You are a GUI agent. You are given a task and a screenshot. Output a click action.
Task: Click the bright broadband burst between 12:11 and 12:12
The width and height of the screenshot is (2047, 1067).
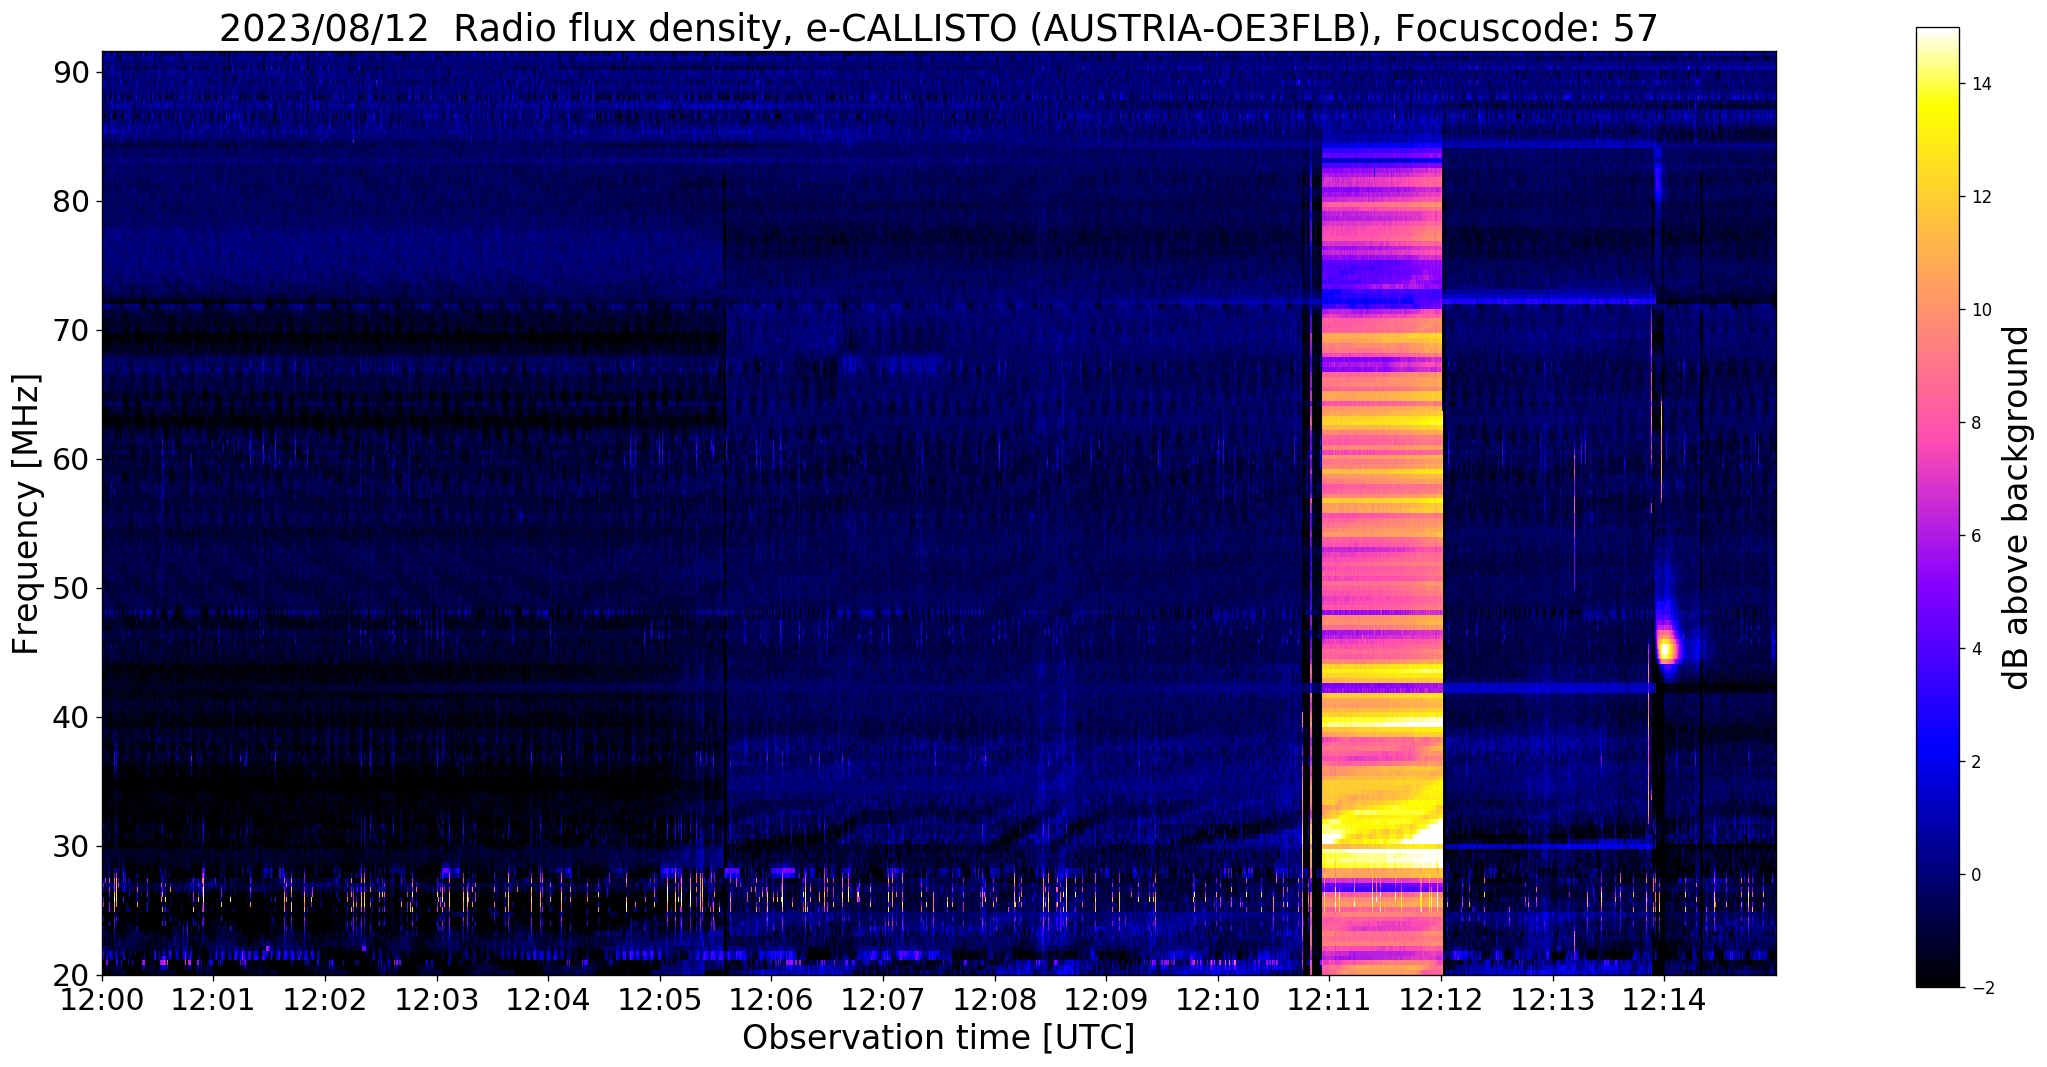[1382, 560]
